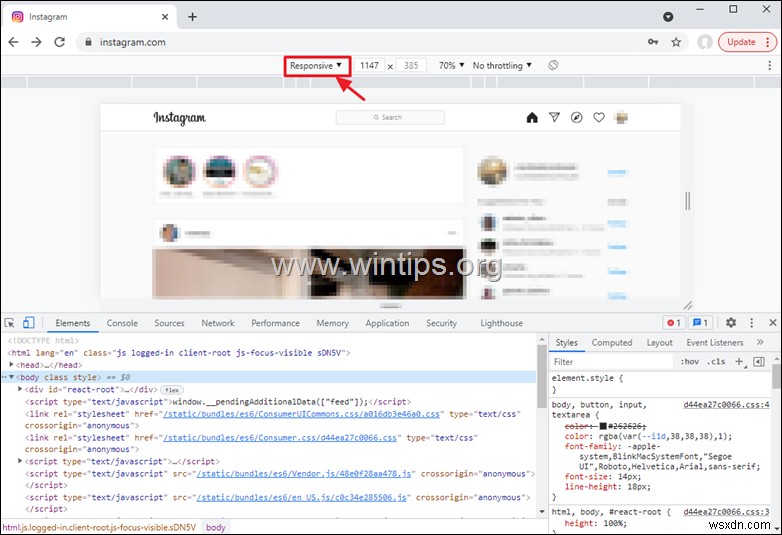Switch to the Elements tab
Screen dimensions: 782x535
tap(73, 323)
